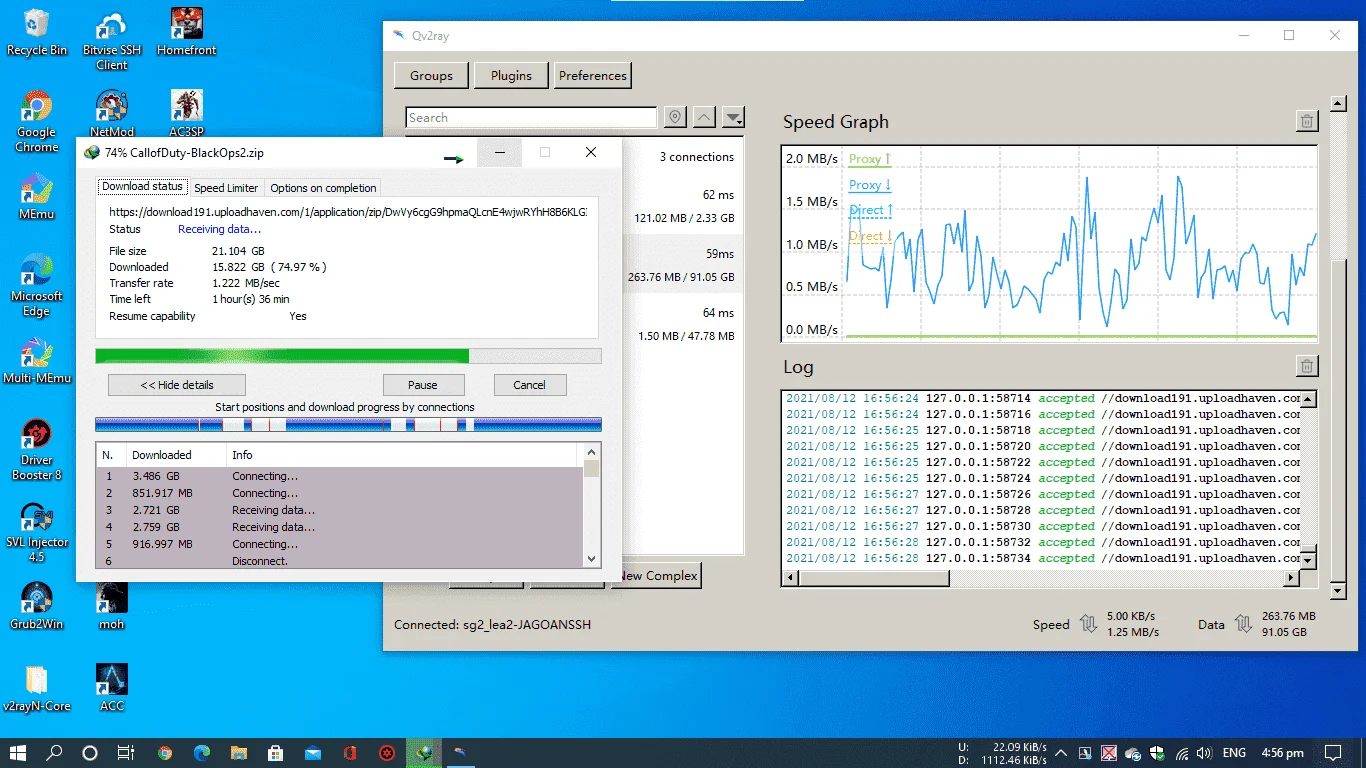Open the Office app from the taskbar
The width and height of the screenshot is (1366, 768).
pos(350,753)
